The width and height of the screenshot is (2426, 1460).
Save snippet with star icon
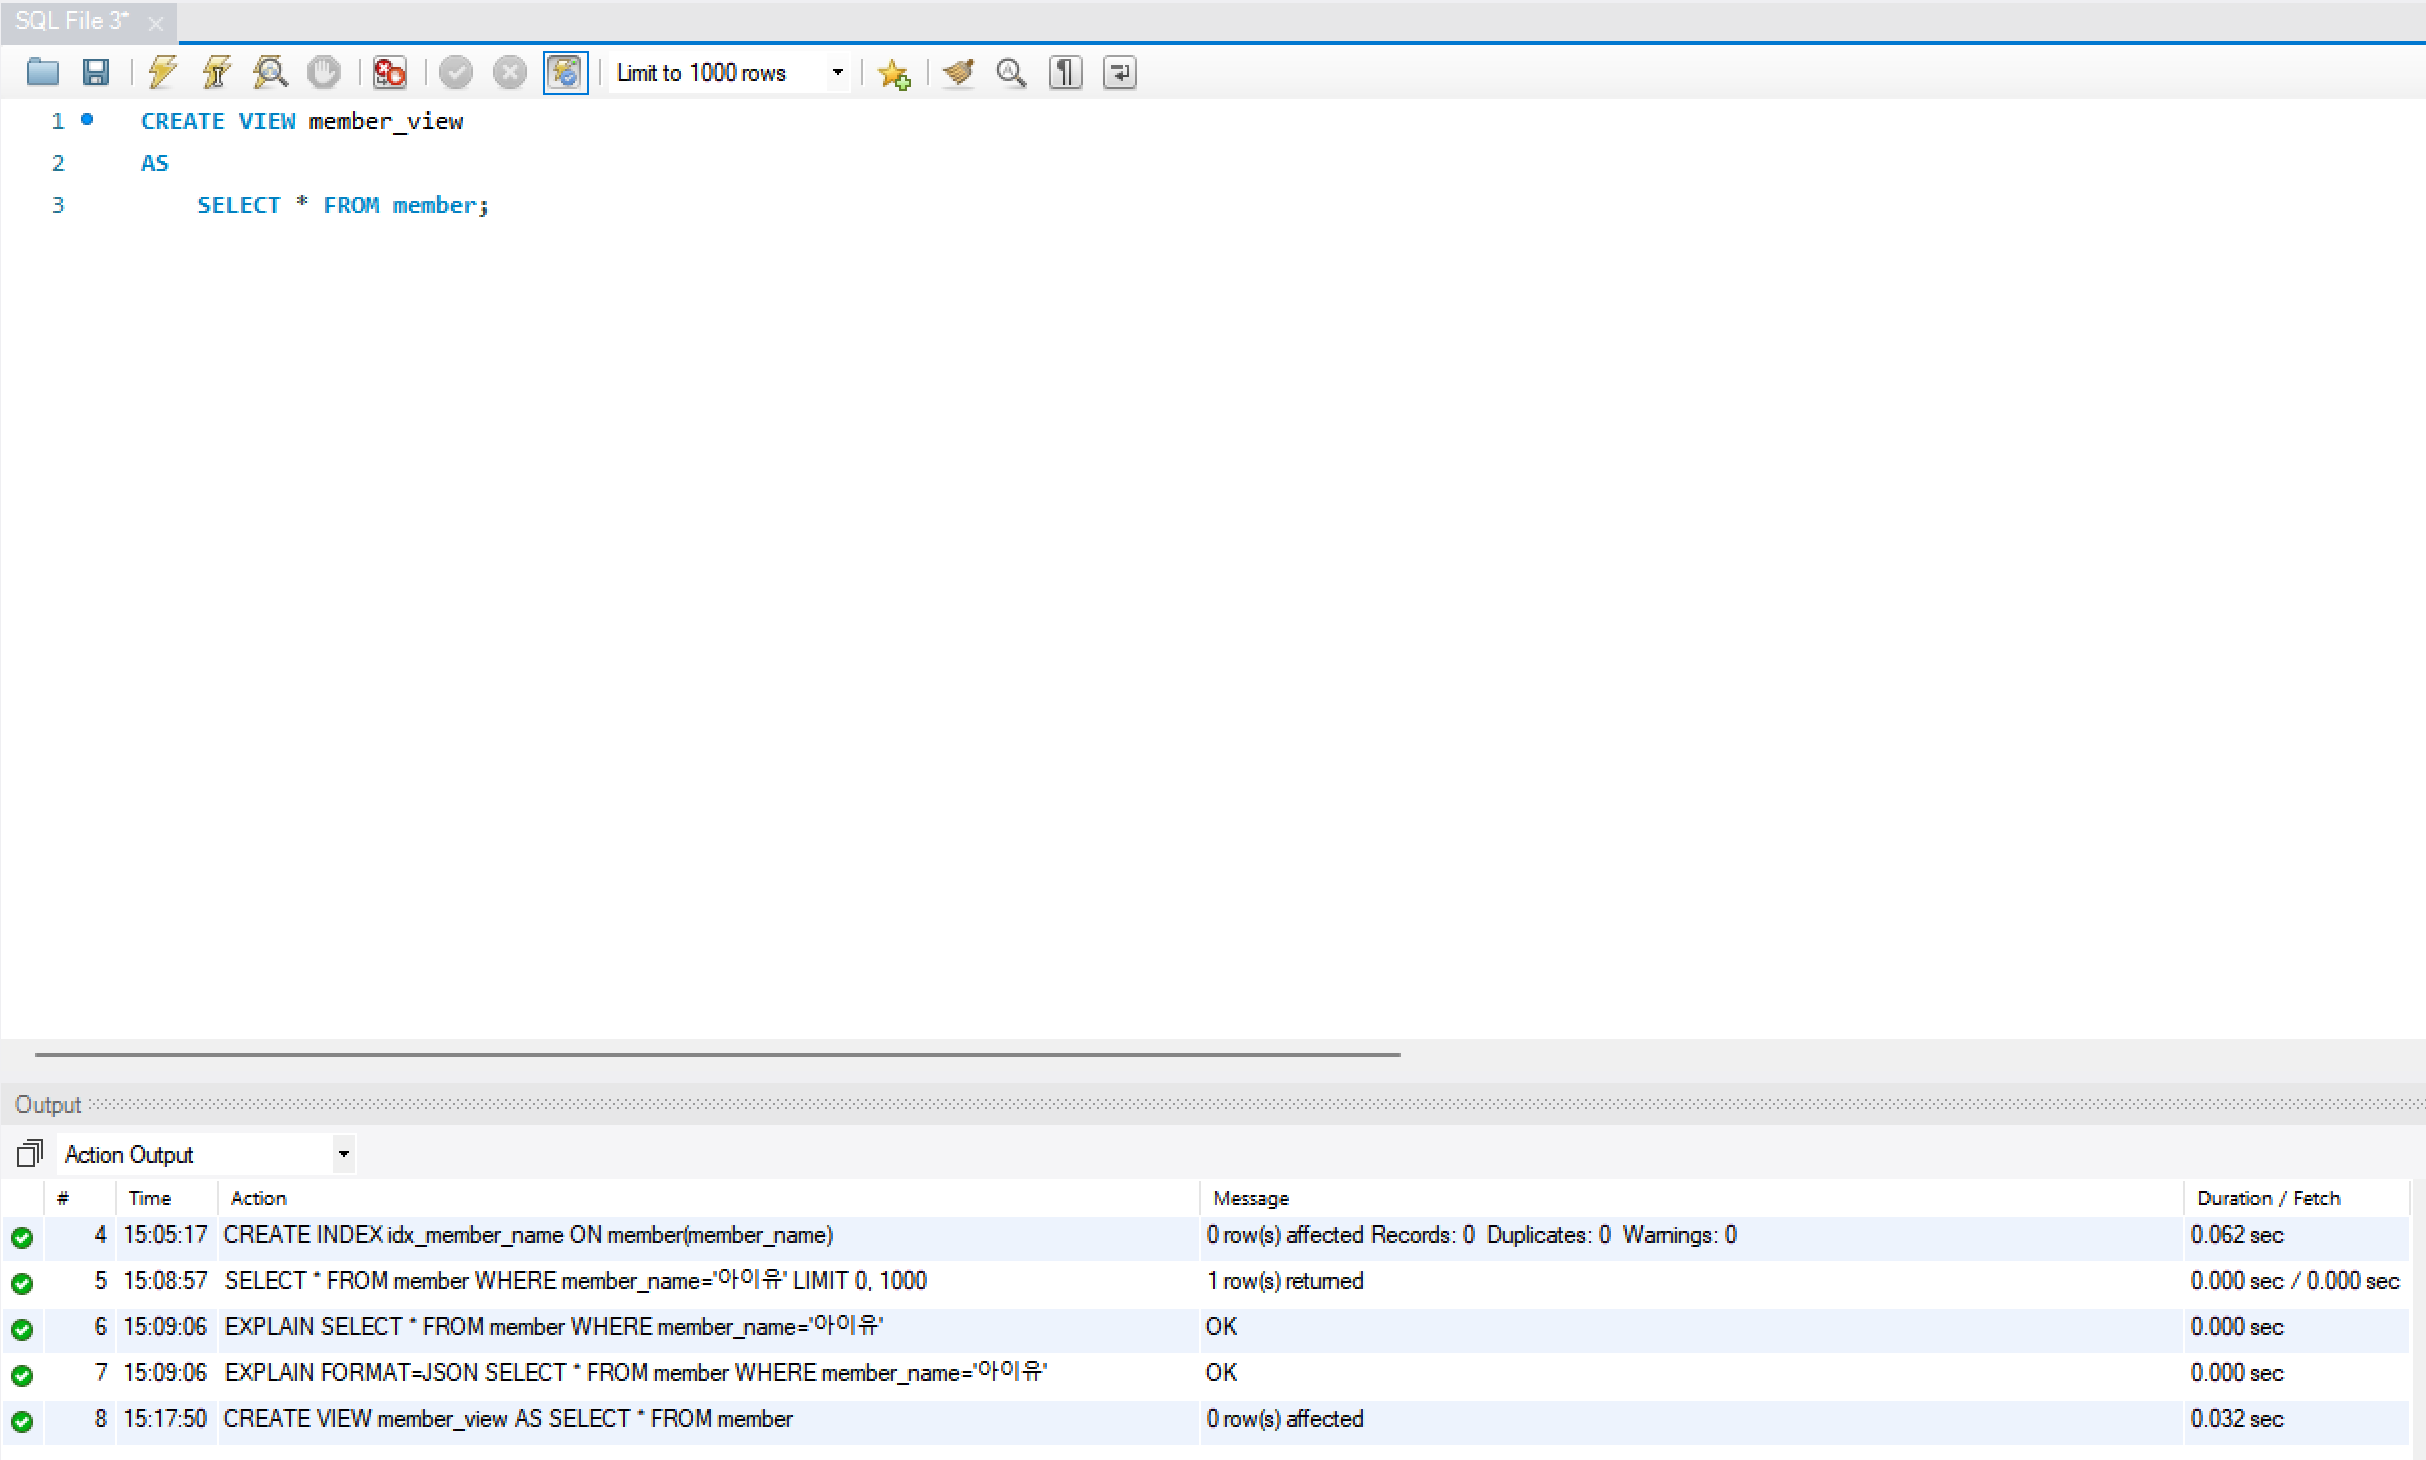pyautogui.click(x=893, y=72)
